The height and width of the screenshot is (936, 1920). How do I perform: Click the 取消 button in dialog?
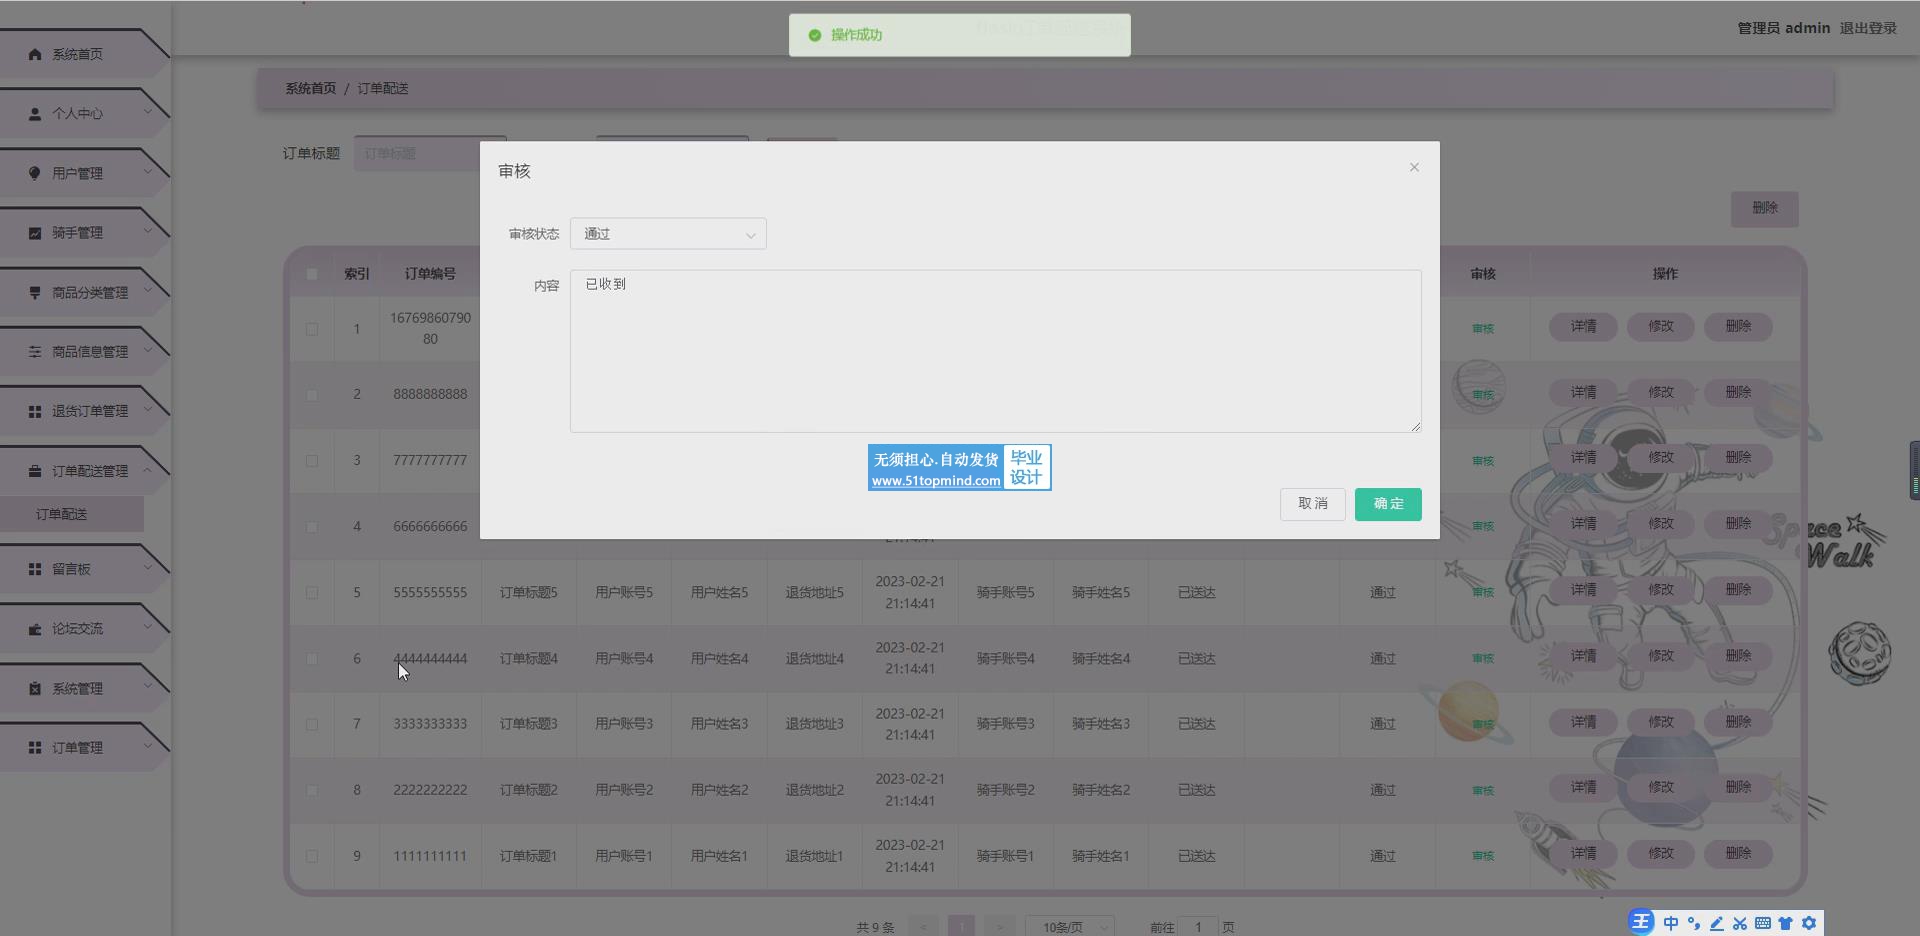[1313, 504]
